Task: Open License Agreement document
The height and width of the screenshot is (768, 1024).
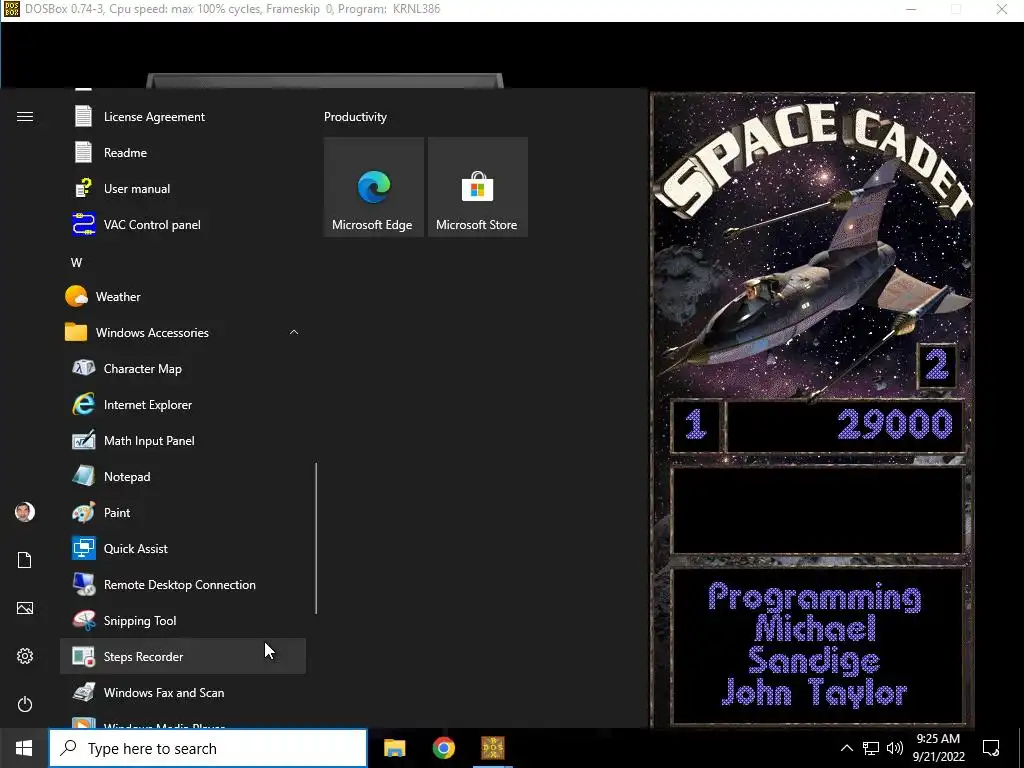Action: [183, 117]
